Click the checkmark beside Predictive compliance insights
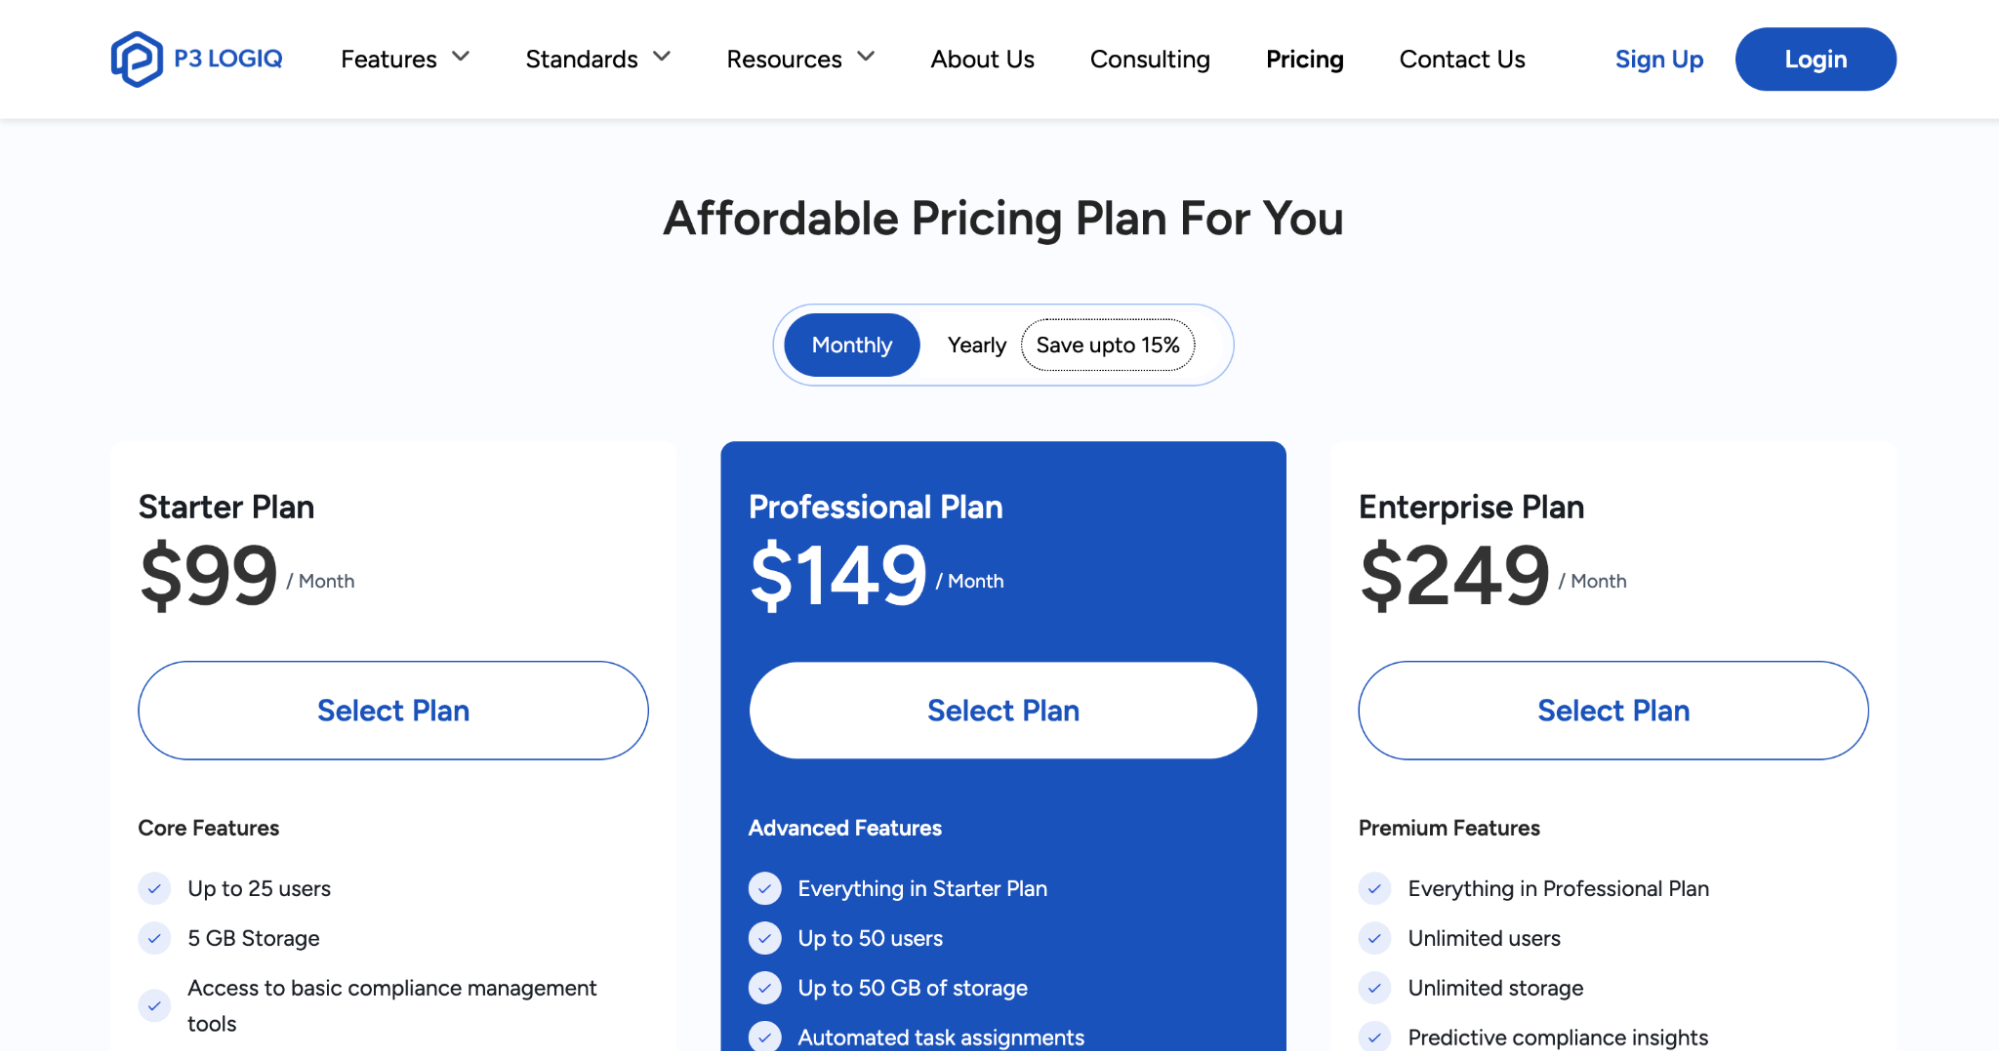 (1374, 1036)
